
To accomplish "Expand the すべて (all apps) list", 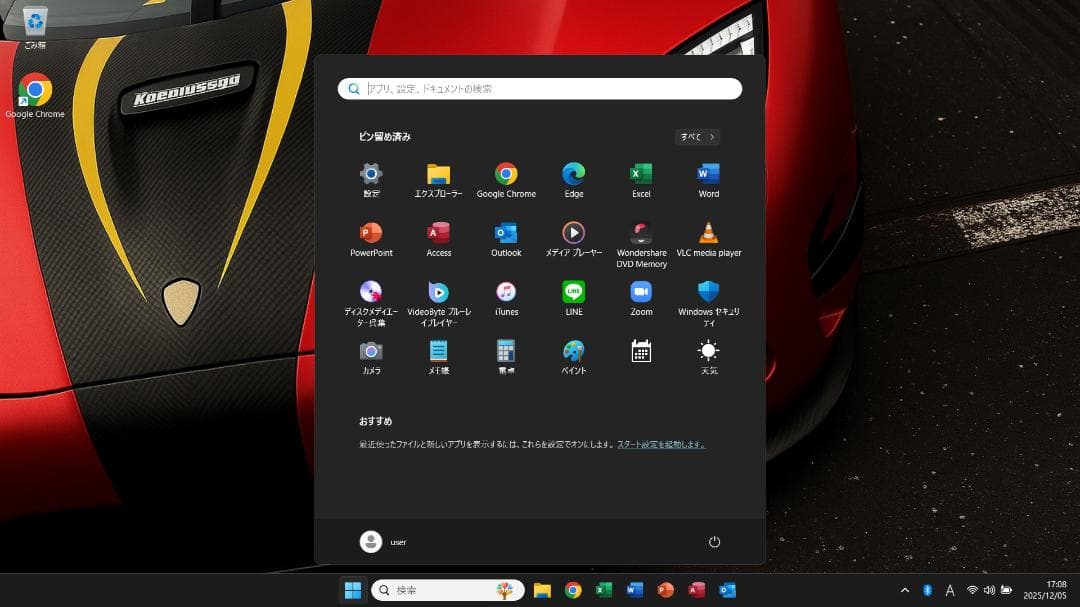I will (696, 136).
